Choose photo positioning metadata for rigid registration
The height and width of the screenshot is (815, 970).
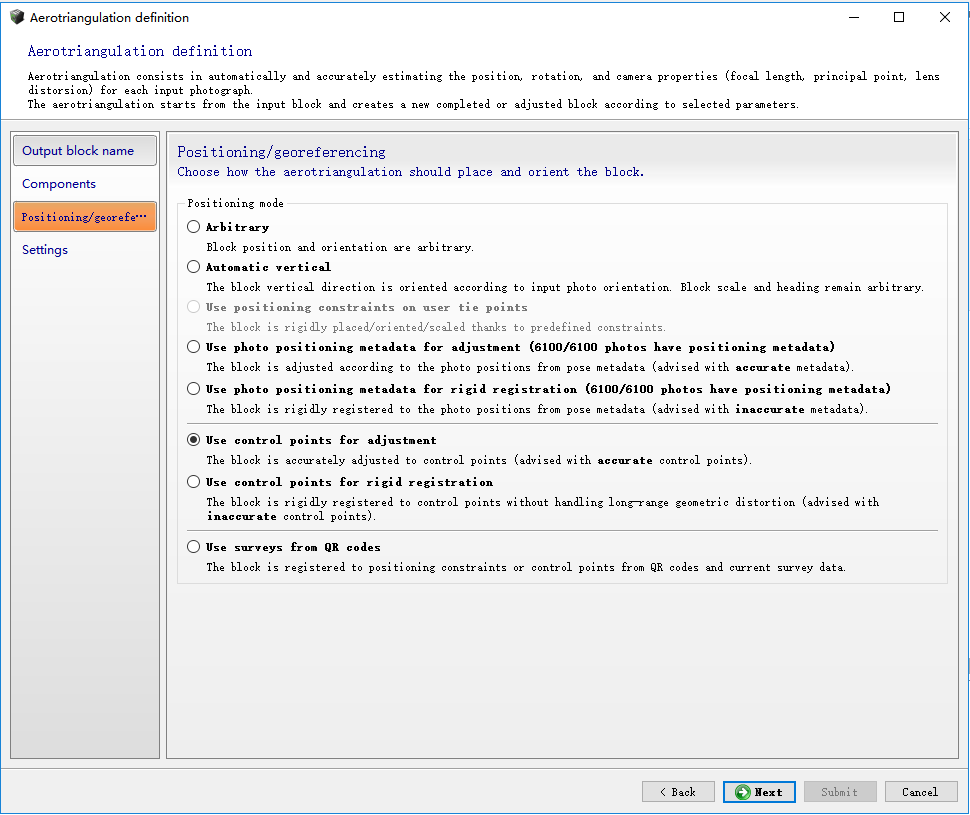[x=194, y=389]
